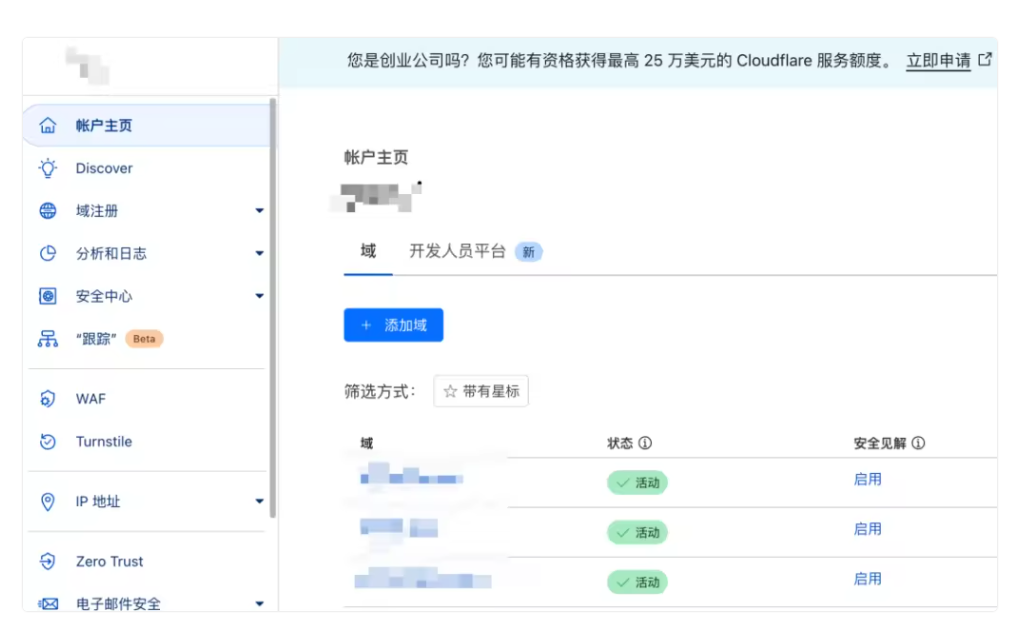The height and width of the screenshot is (637, 1035).
Task: Select the 域 tab
Action: (x=368, y=251)
